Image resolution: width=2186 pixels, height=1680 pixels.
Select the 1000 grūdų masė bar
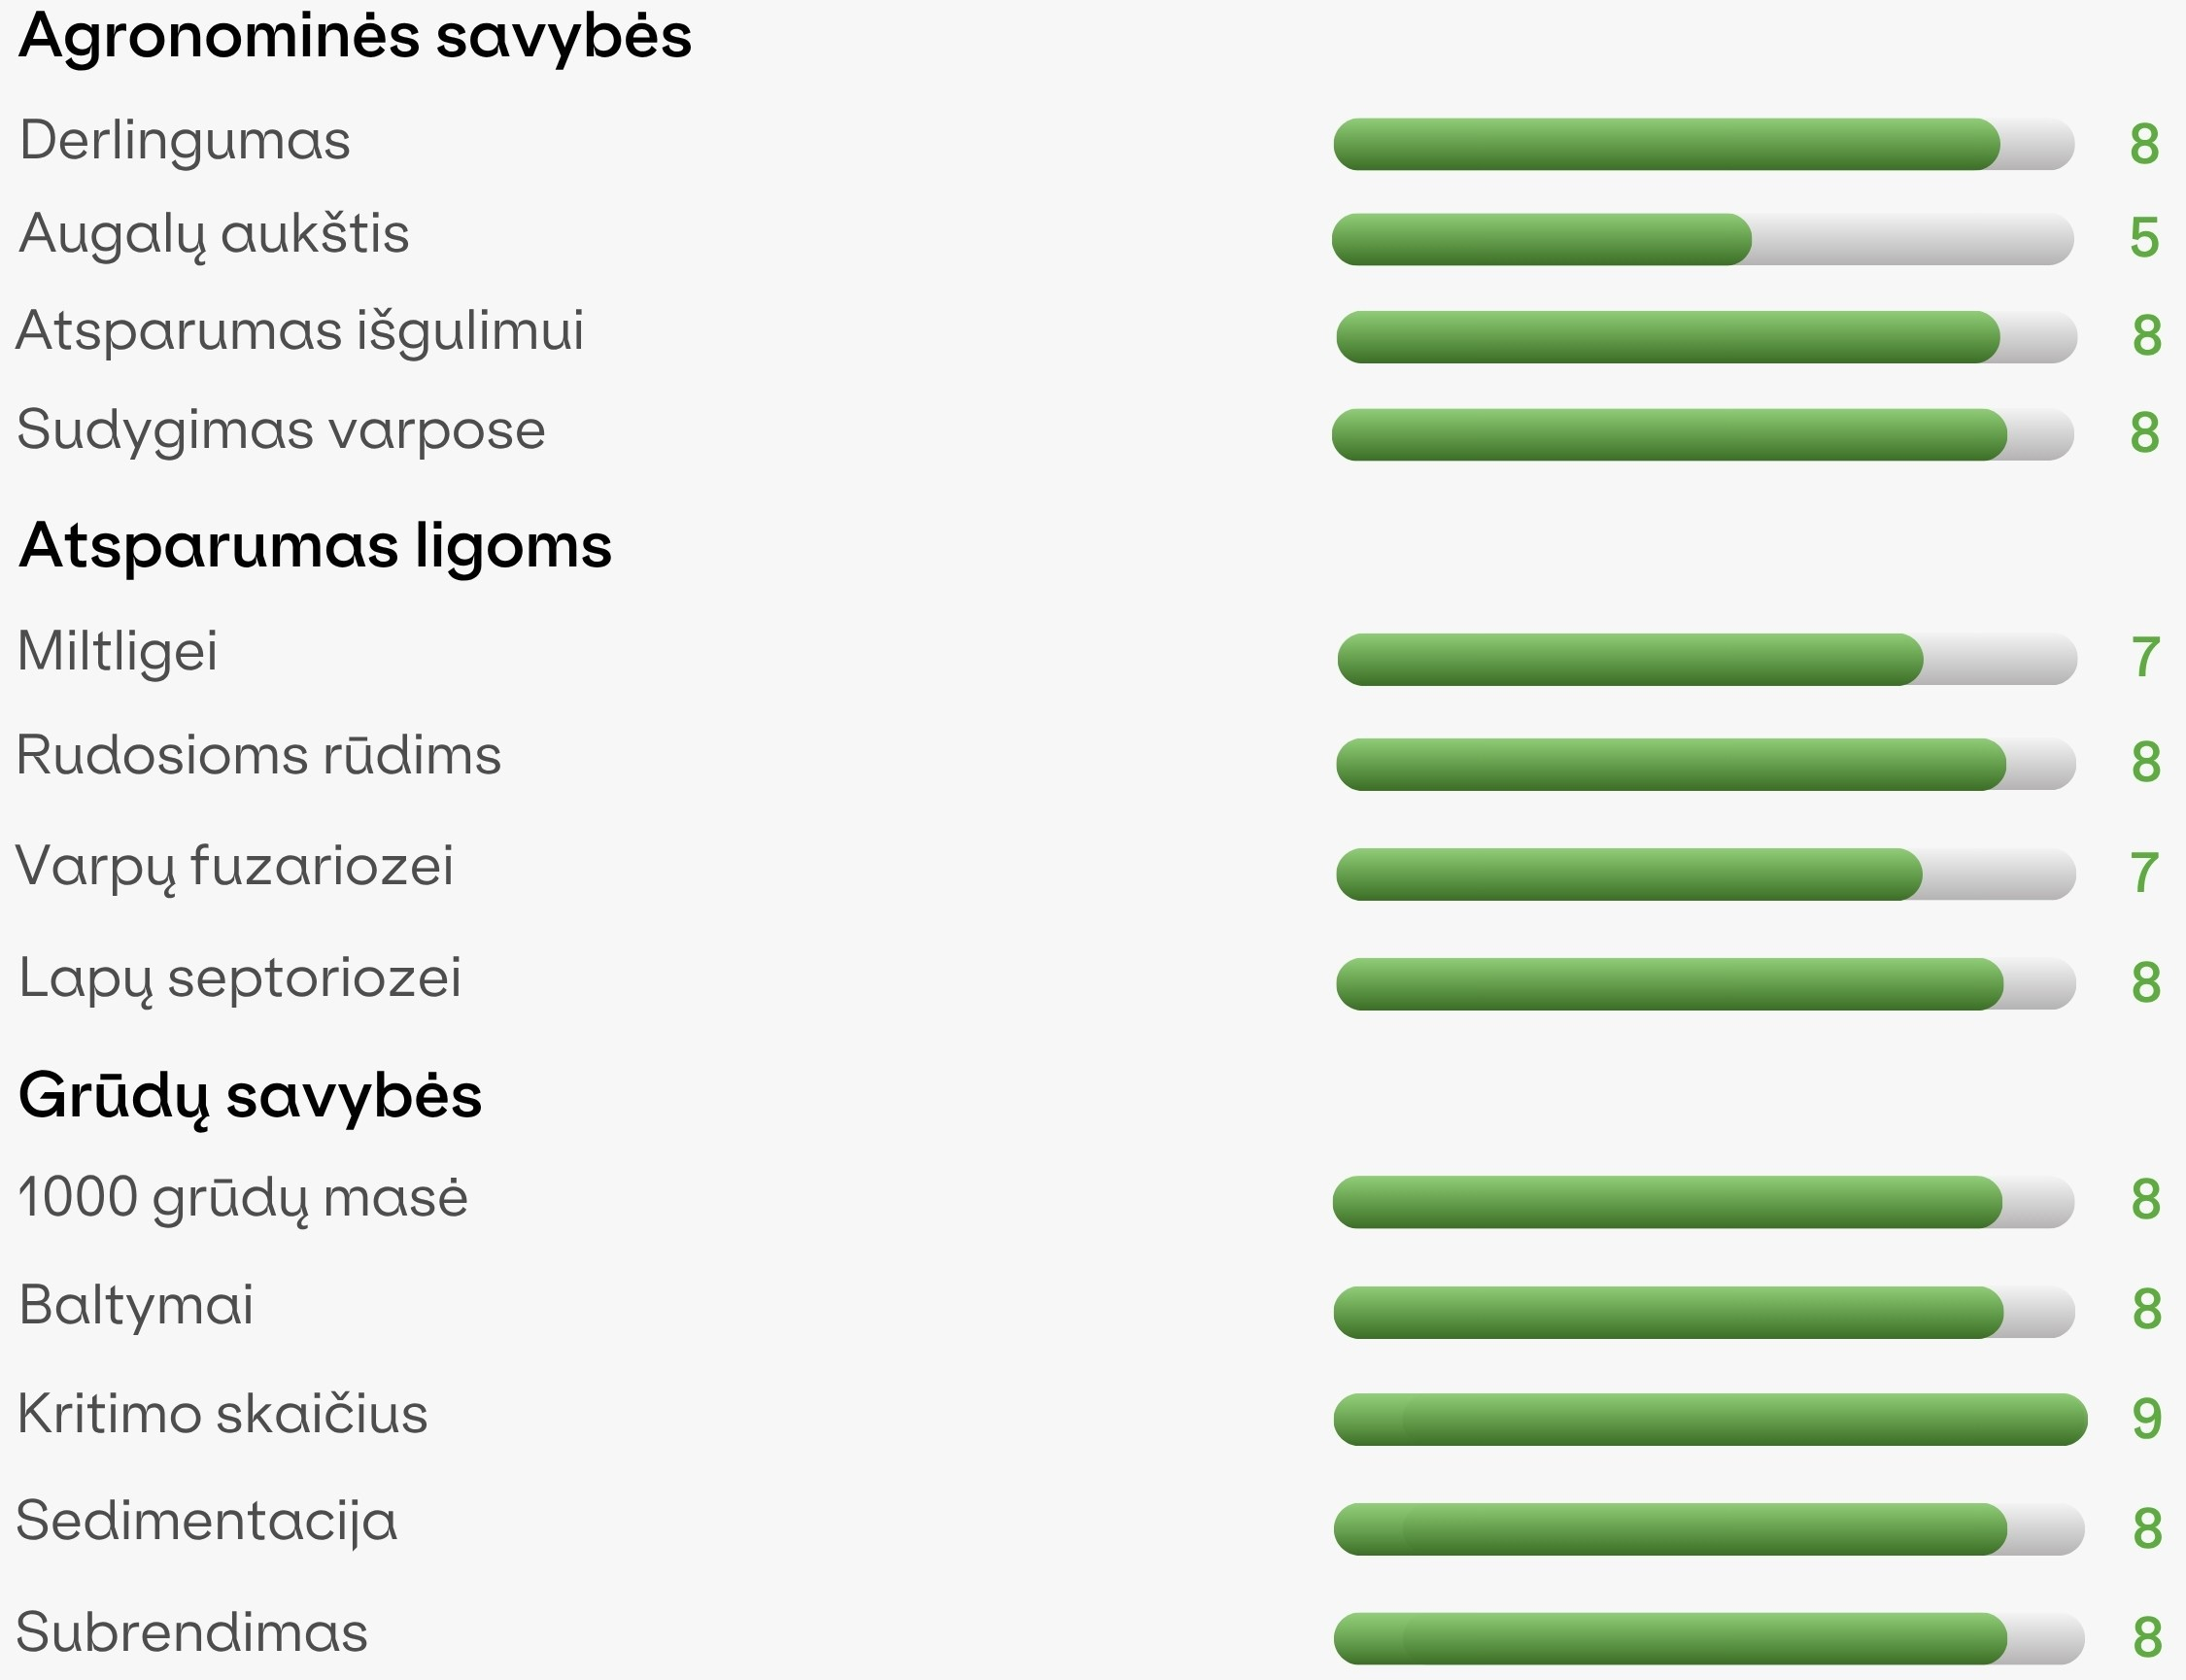(1703, 1202)
